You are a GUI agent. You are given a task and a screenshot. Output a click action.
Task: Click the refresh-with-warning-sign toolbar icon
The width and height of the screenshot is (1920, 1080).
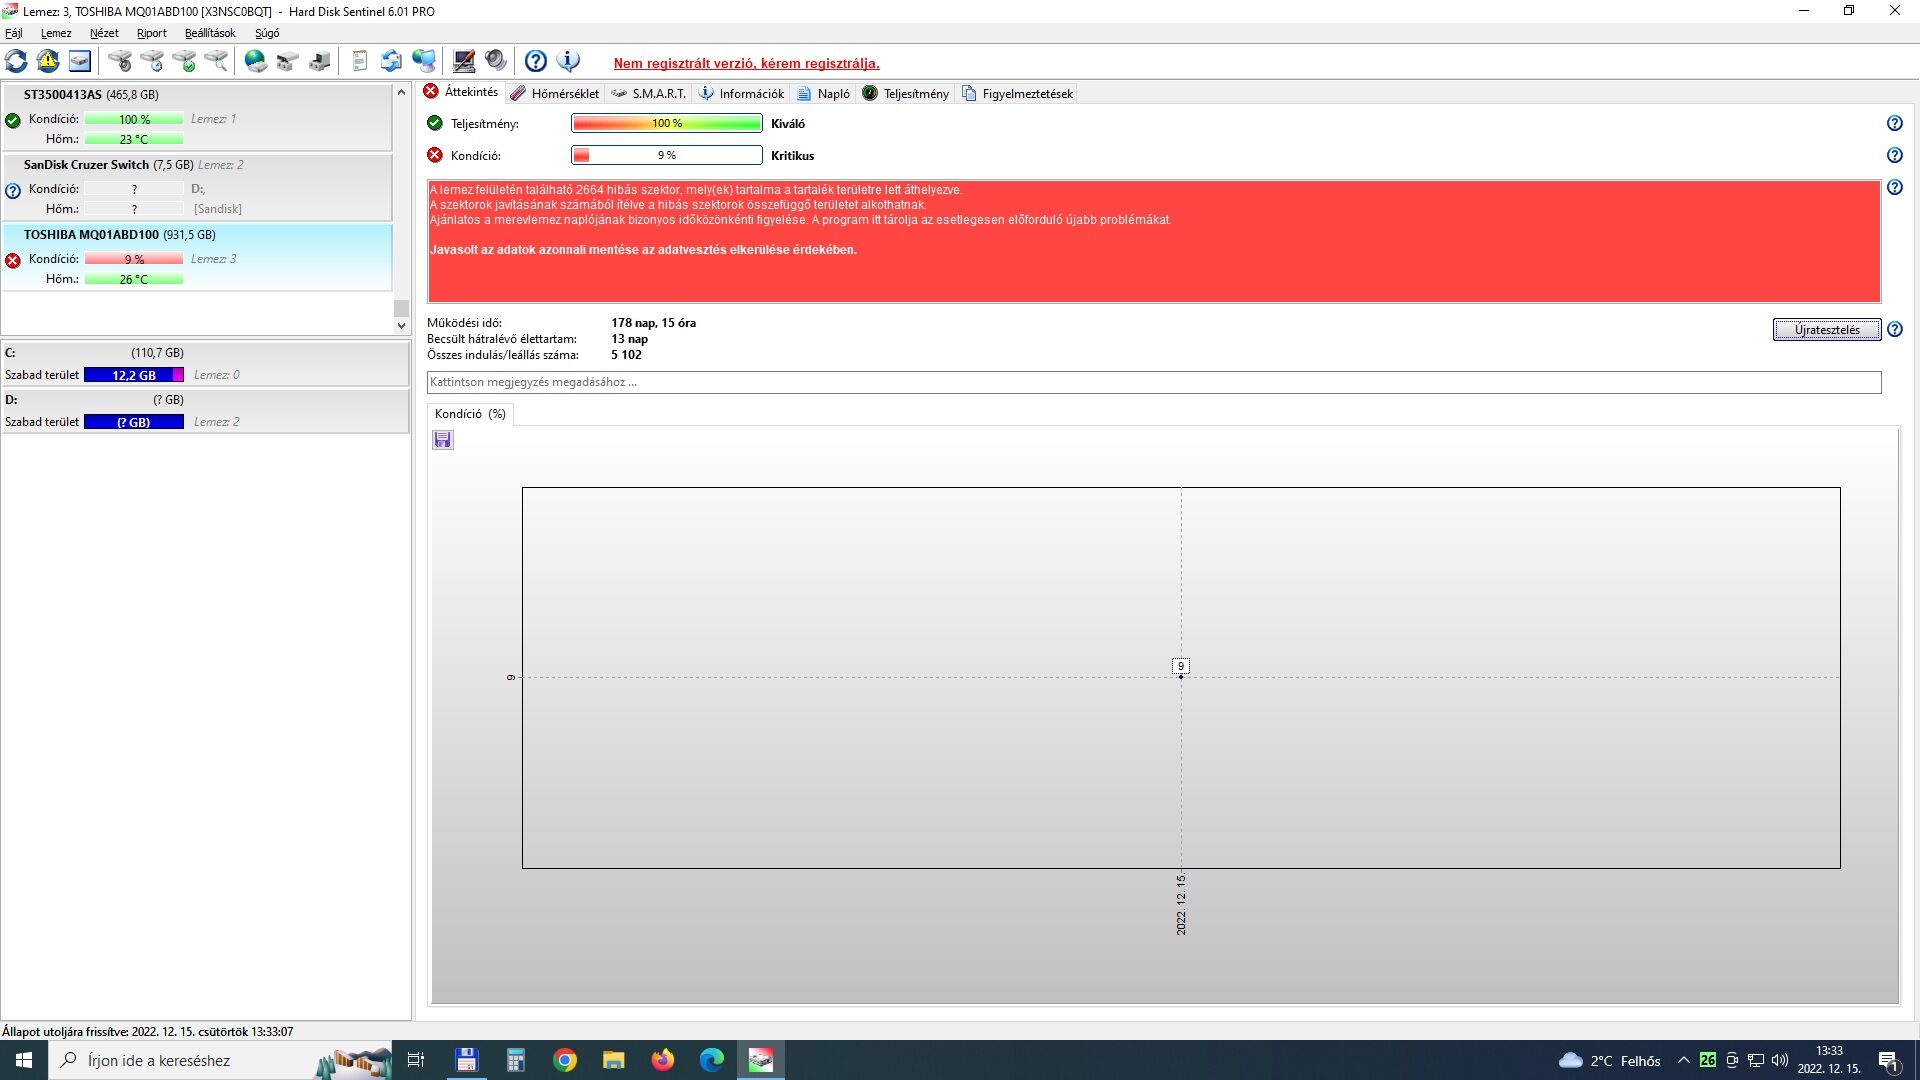(48, 61)
